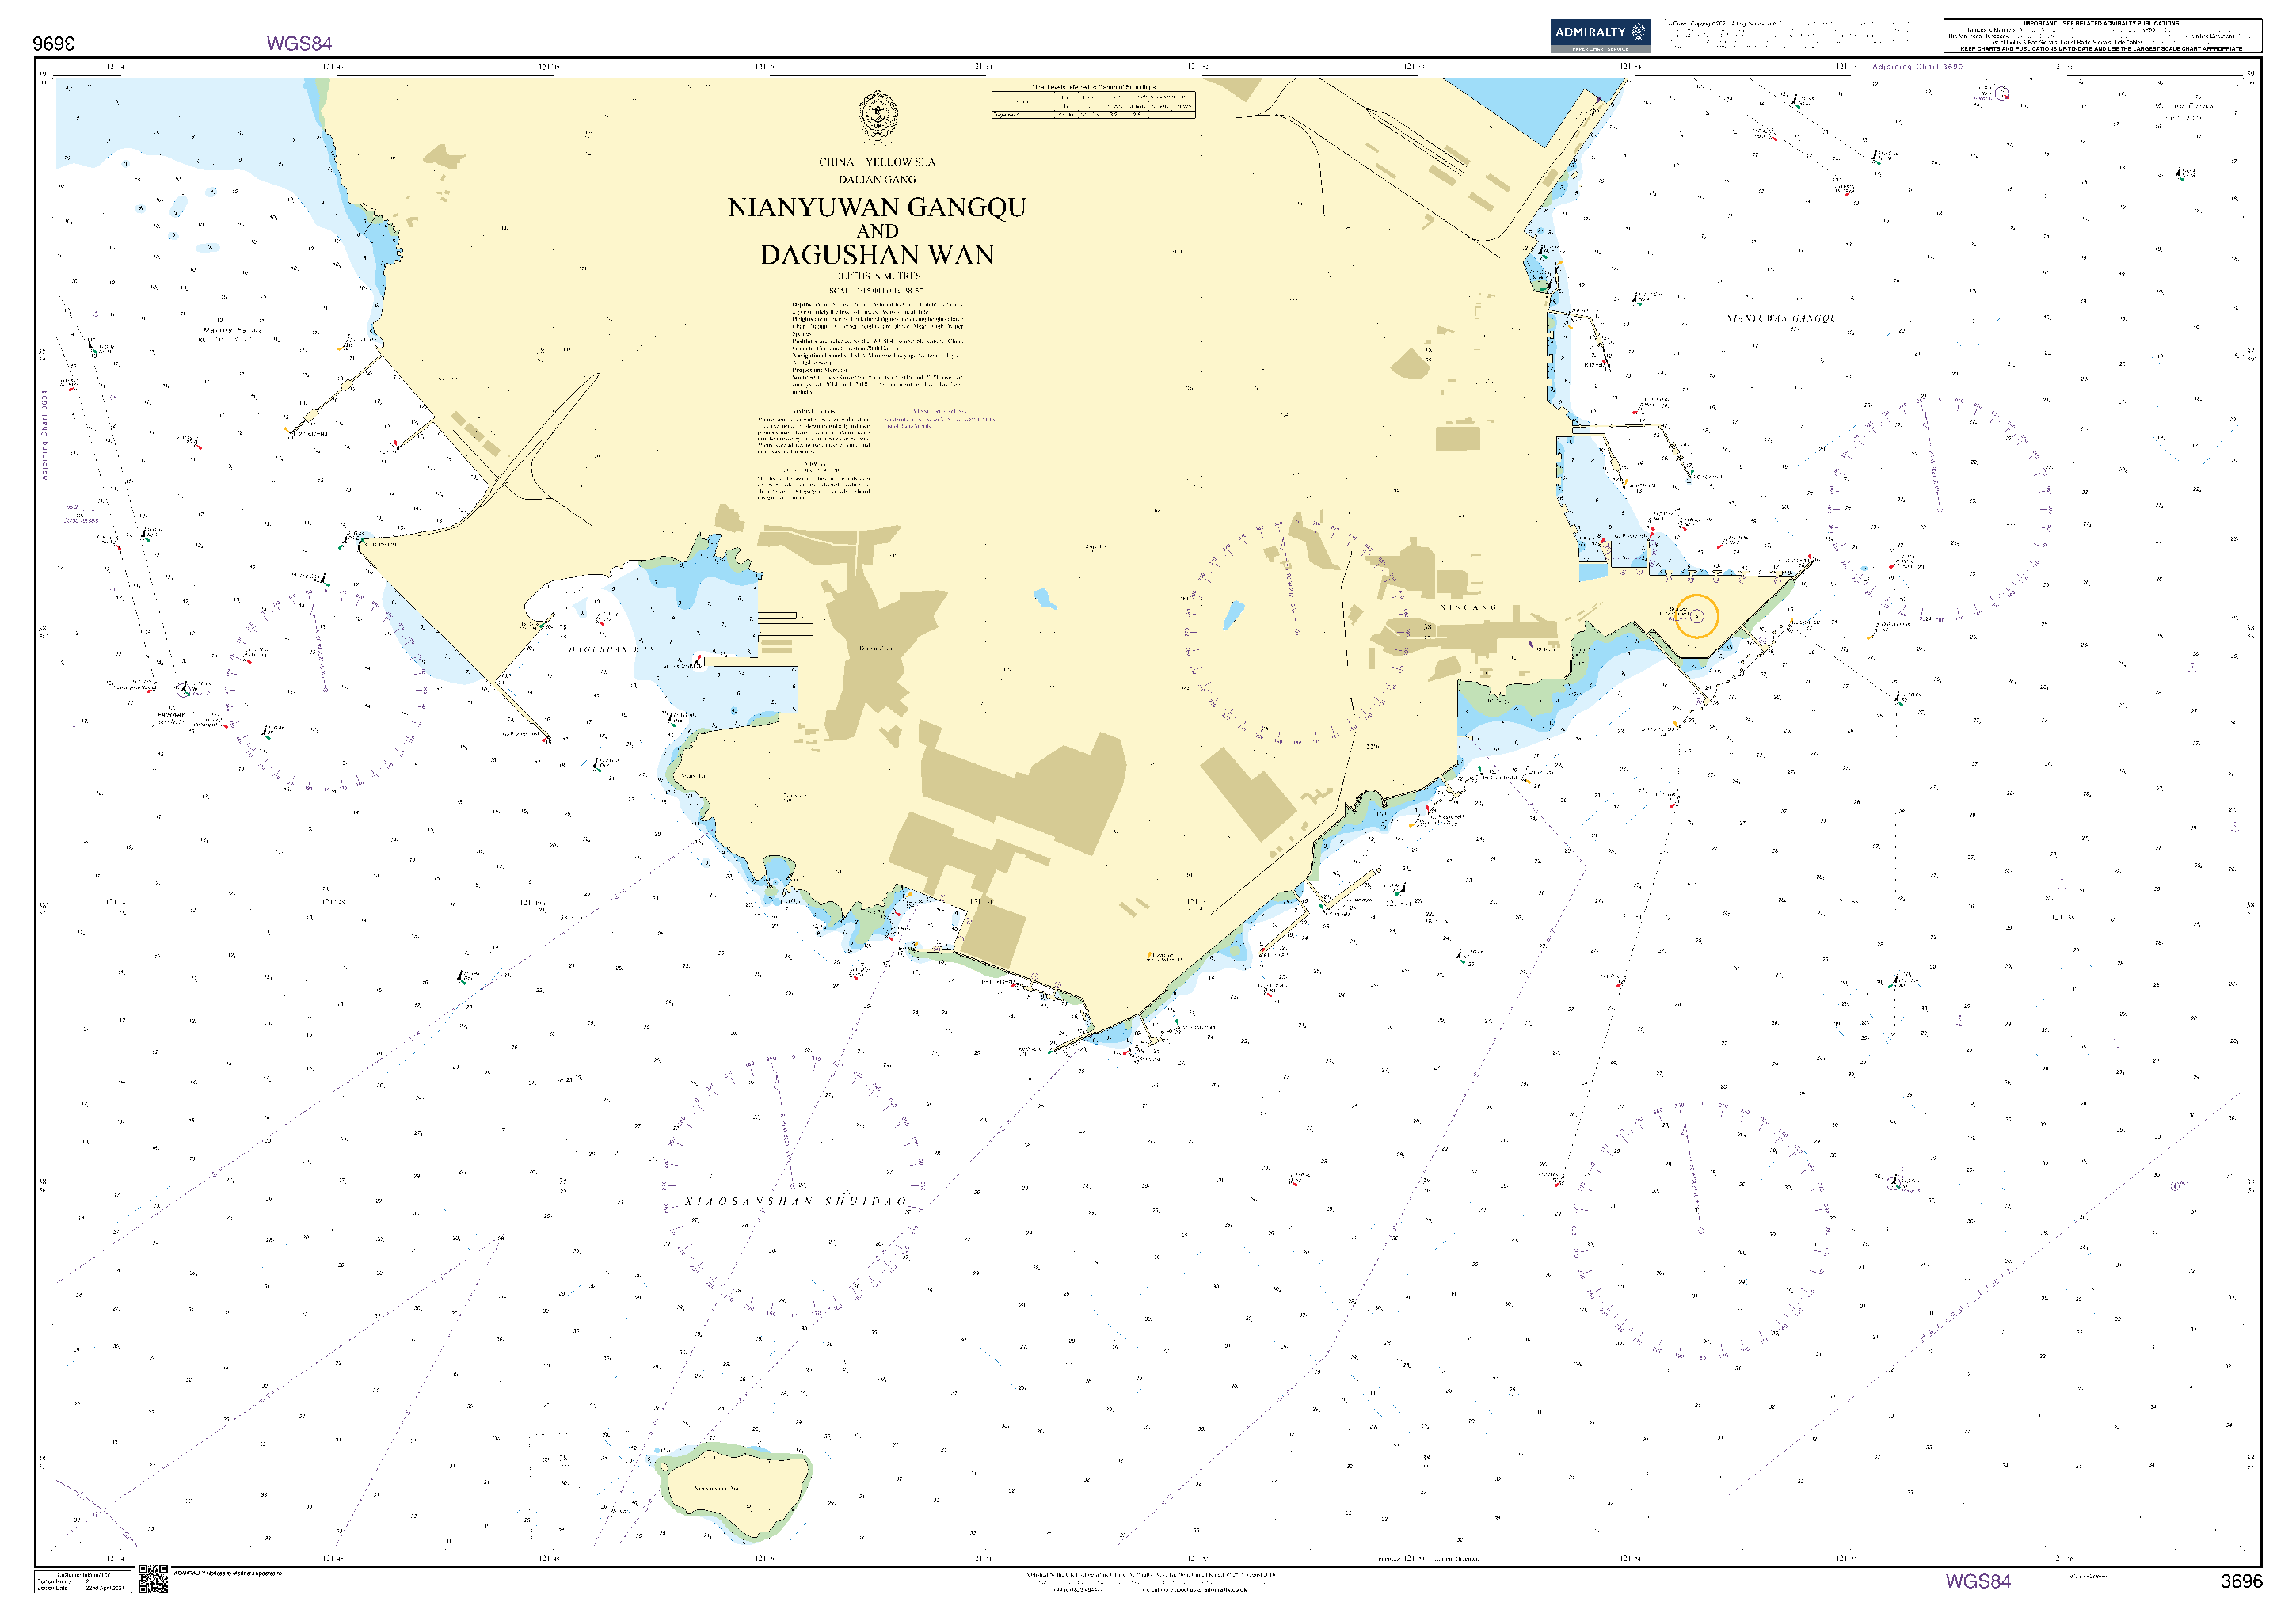Click the Crown Copyright notice text
Screen dimensions: 2296x1602
(x=1797, y=34)
